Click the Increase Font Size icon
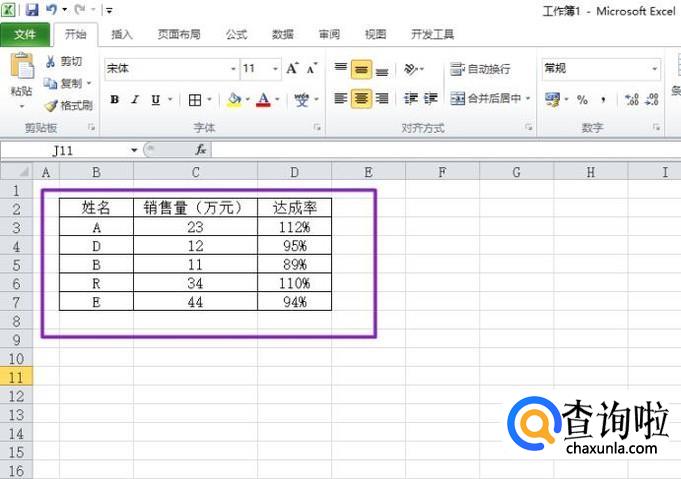This screenshot has height=479, width=681. (292, 68)
